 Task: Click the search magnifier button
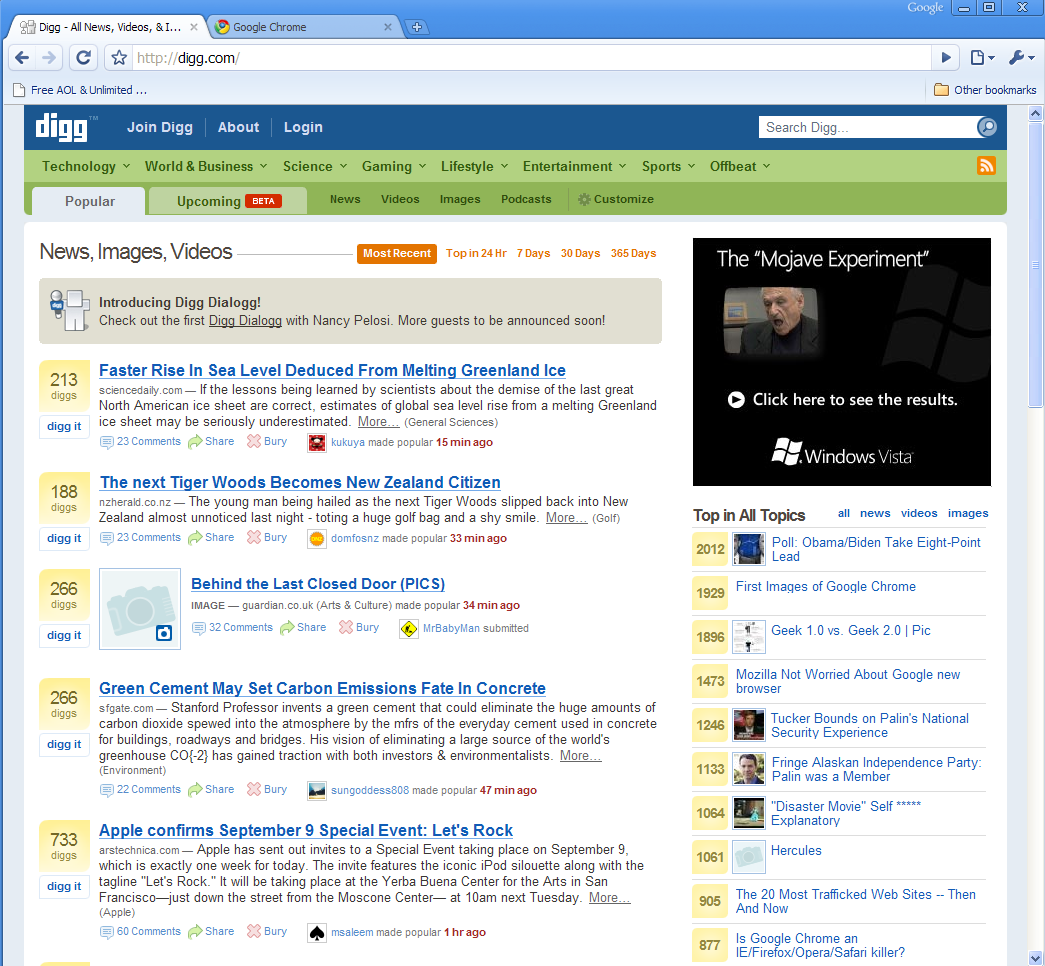(x=986, y=127)
